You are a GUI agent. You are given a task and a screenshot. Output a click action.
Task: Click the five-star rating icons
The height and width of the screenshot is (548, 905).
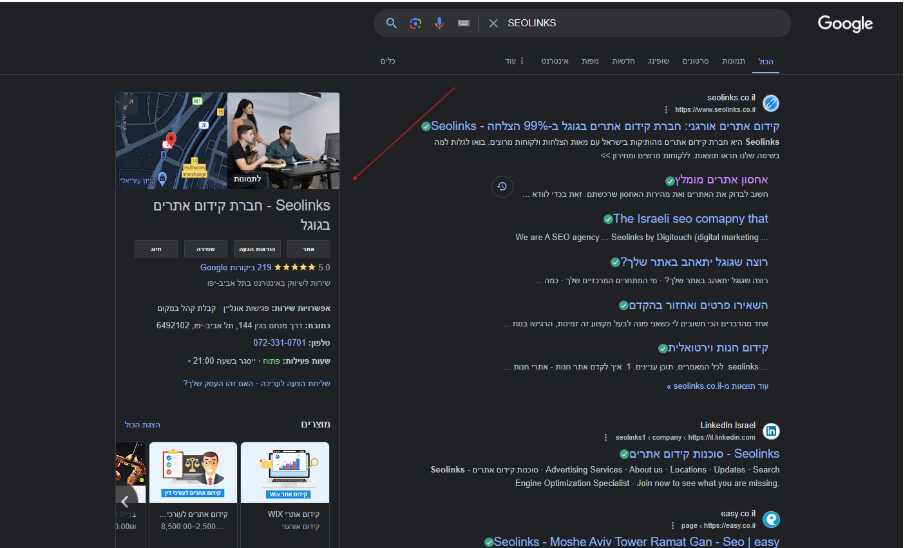(x=295, y=267)
